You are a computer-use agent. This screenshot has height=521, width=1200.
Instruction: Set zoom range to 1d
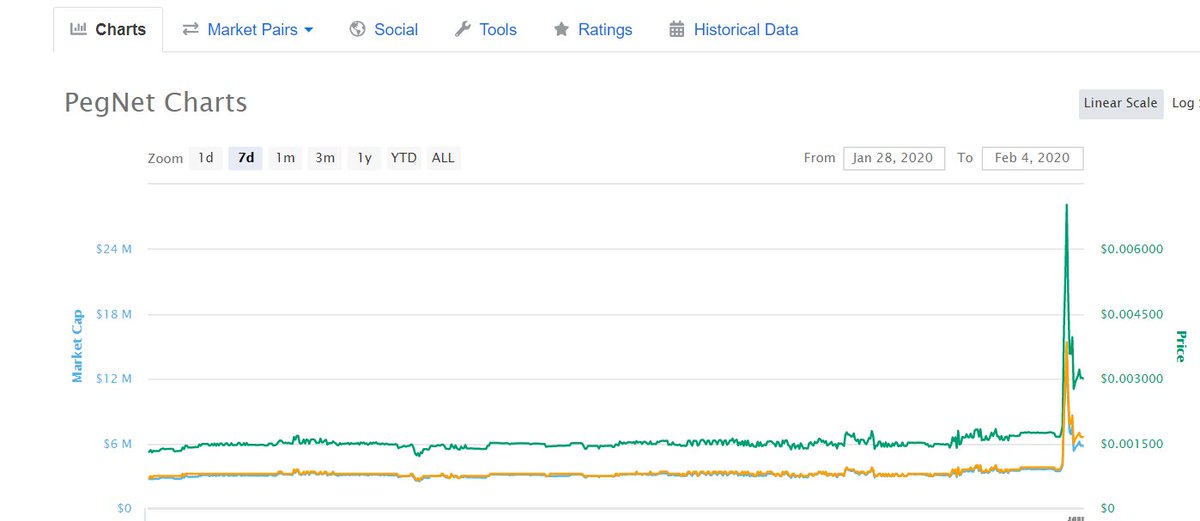click(205, 158)
